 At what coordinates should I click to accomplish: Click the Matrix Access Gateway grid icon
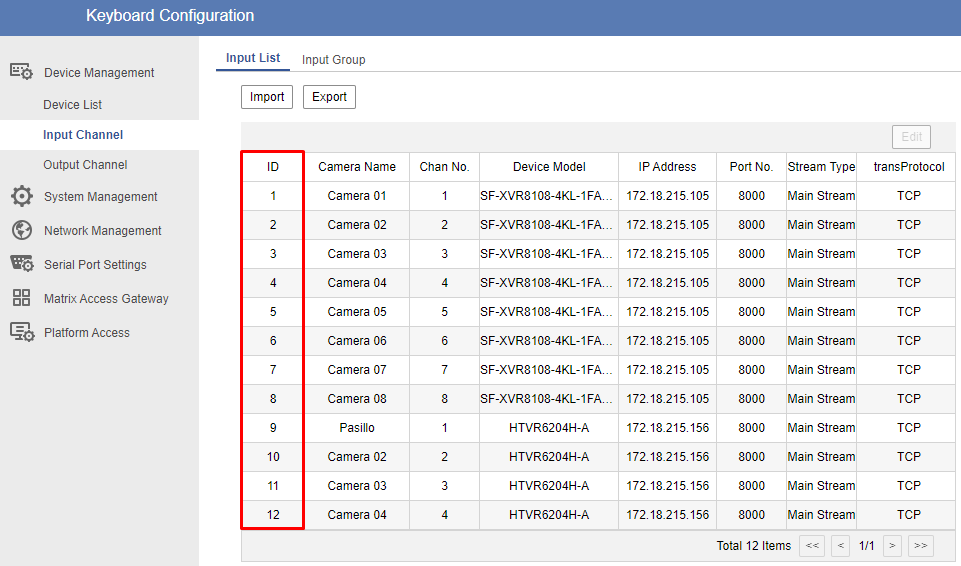click(21, 298)
